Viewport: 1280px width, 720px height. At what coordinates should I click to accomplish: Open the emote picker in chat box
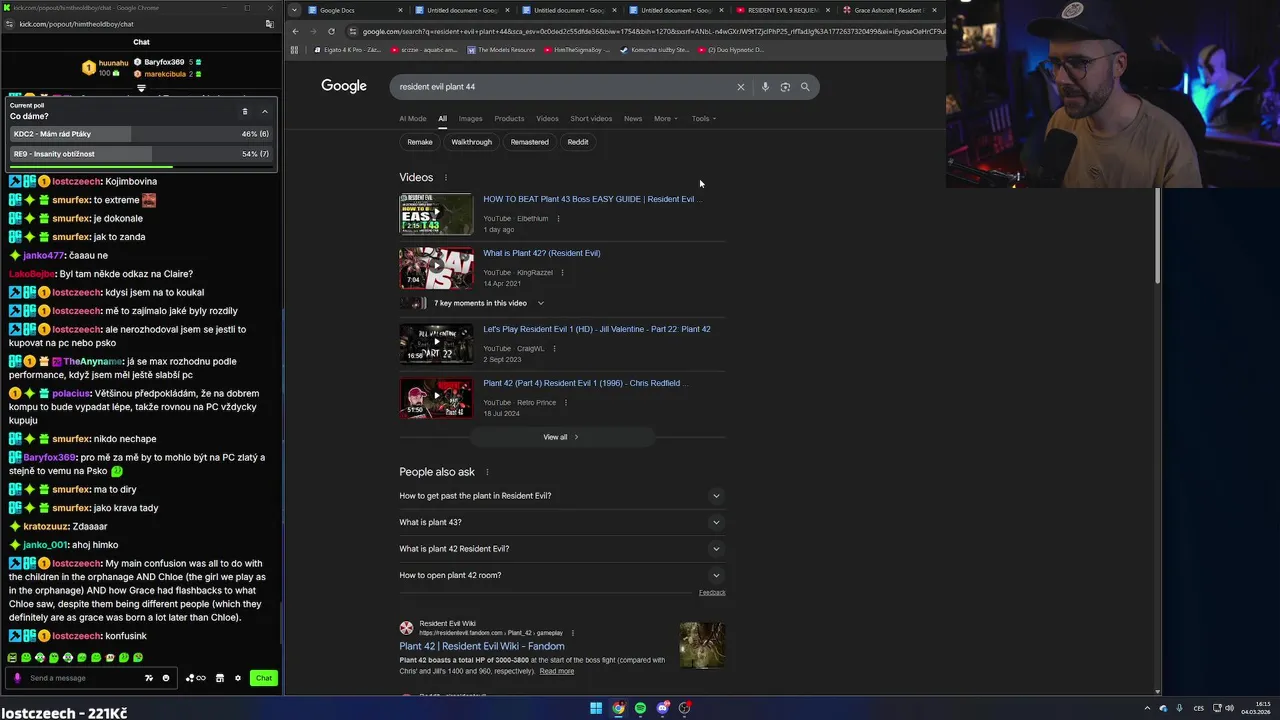pos(166,678)
